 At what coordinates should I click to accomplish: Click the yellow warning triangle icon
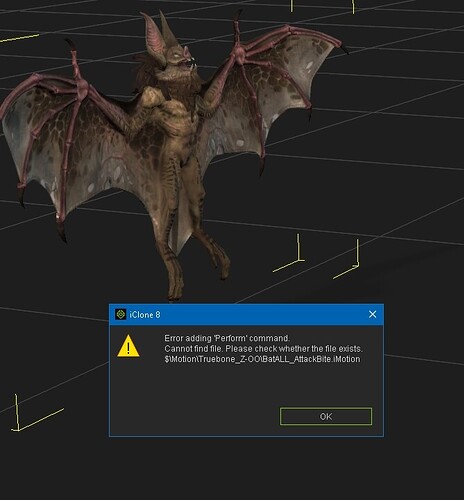[x=128, y=346]
